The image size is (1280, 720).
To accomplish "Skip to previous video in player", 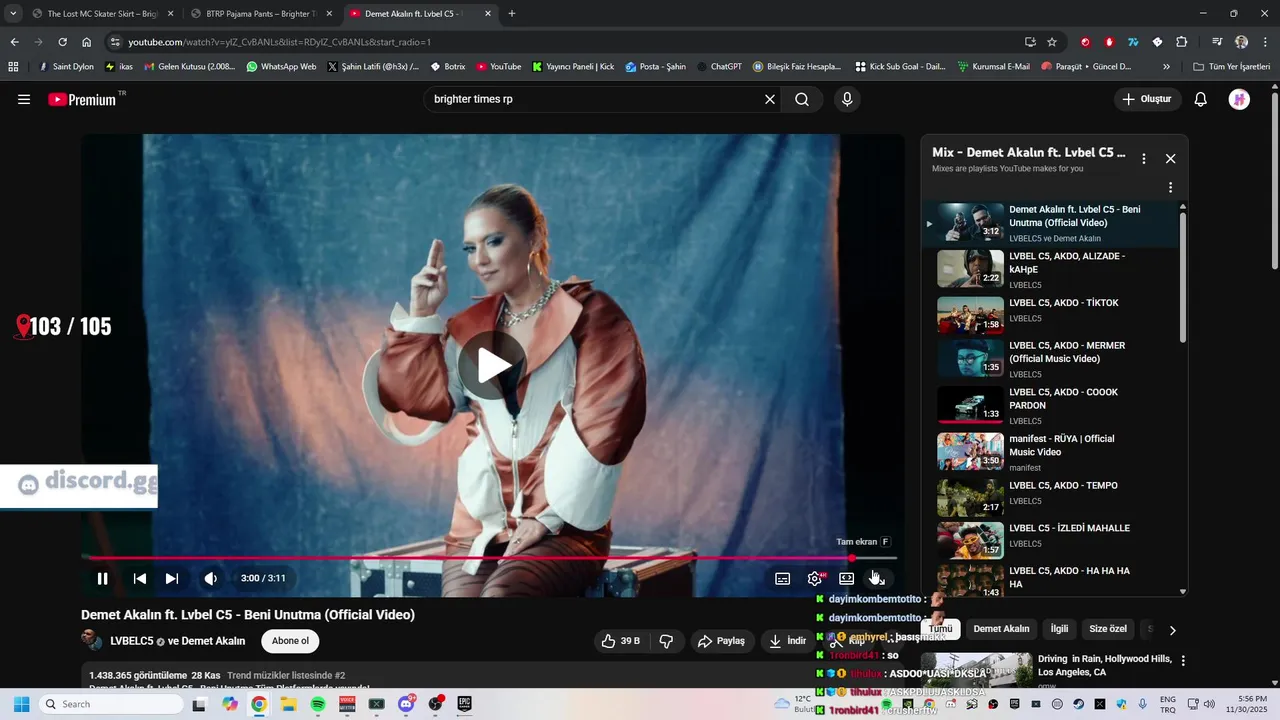I will pos(140,578).
